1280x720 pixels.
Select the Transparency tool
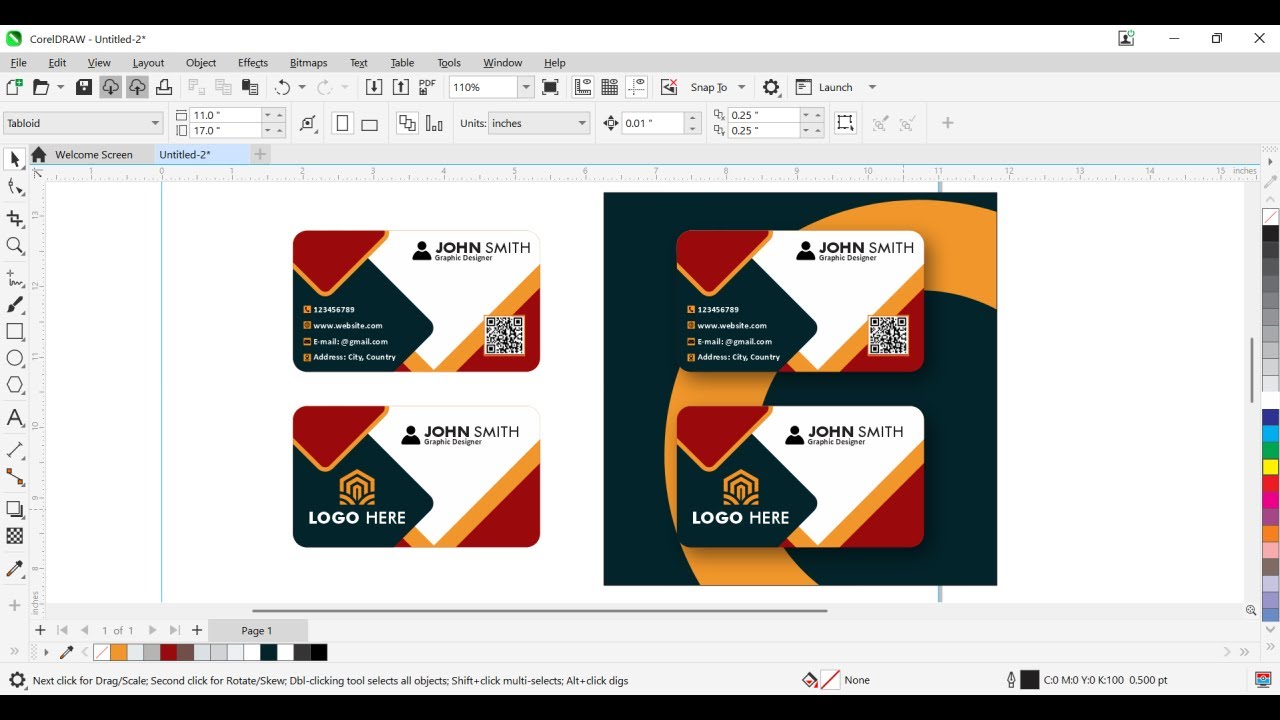14,536
